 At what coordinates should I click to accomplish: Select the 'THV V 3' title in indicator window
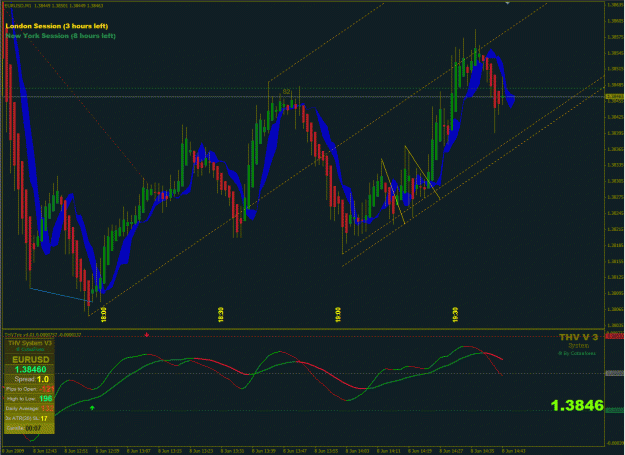pyautogui.click(x=578, y=337)
